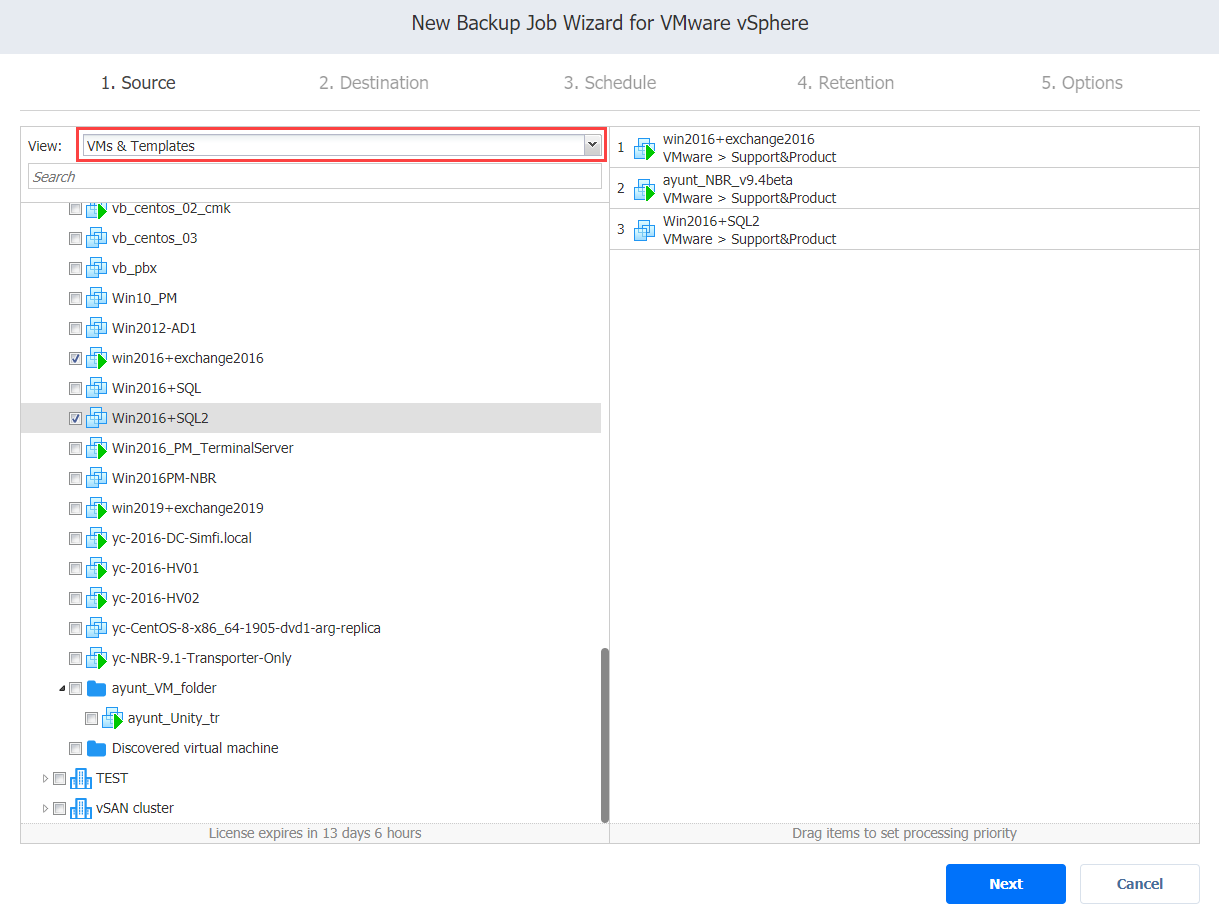Open the View dropdown showing VMs & Templates

(341, 146)
